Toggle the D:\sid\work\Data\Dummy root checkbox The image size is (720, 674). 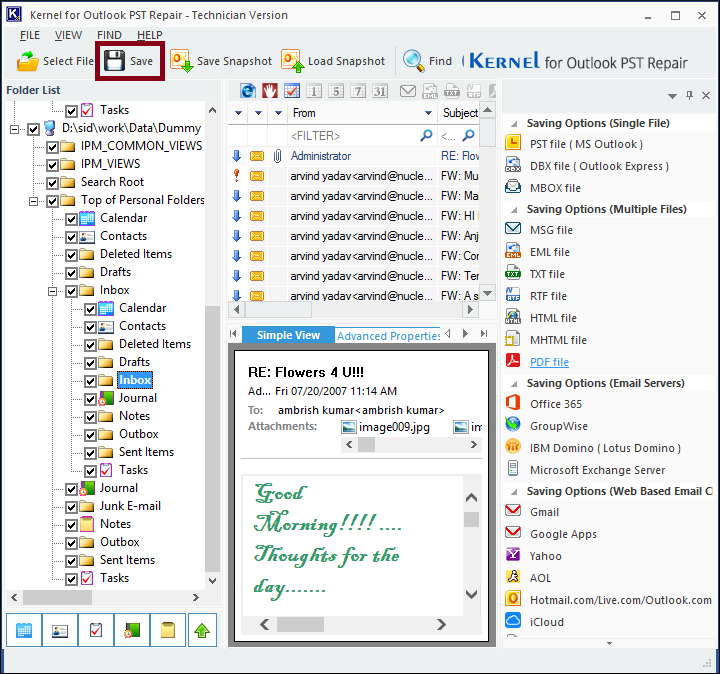click(34, 129)
